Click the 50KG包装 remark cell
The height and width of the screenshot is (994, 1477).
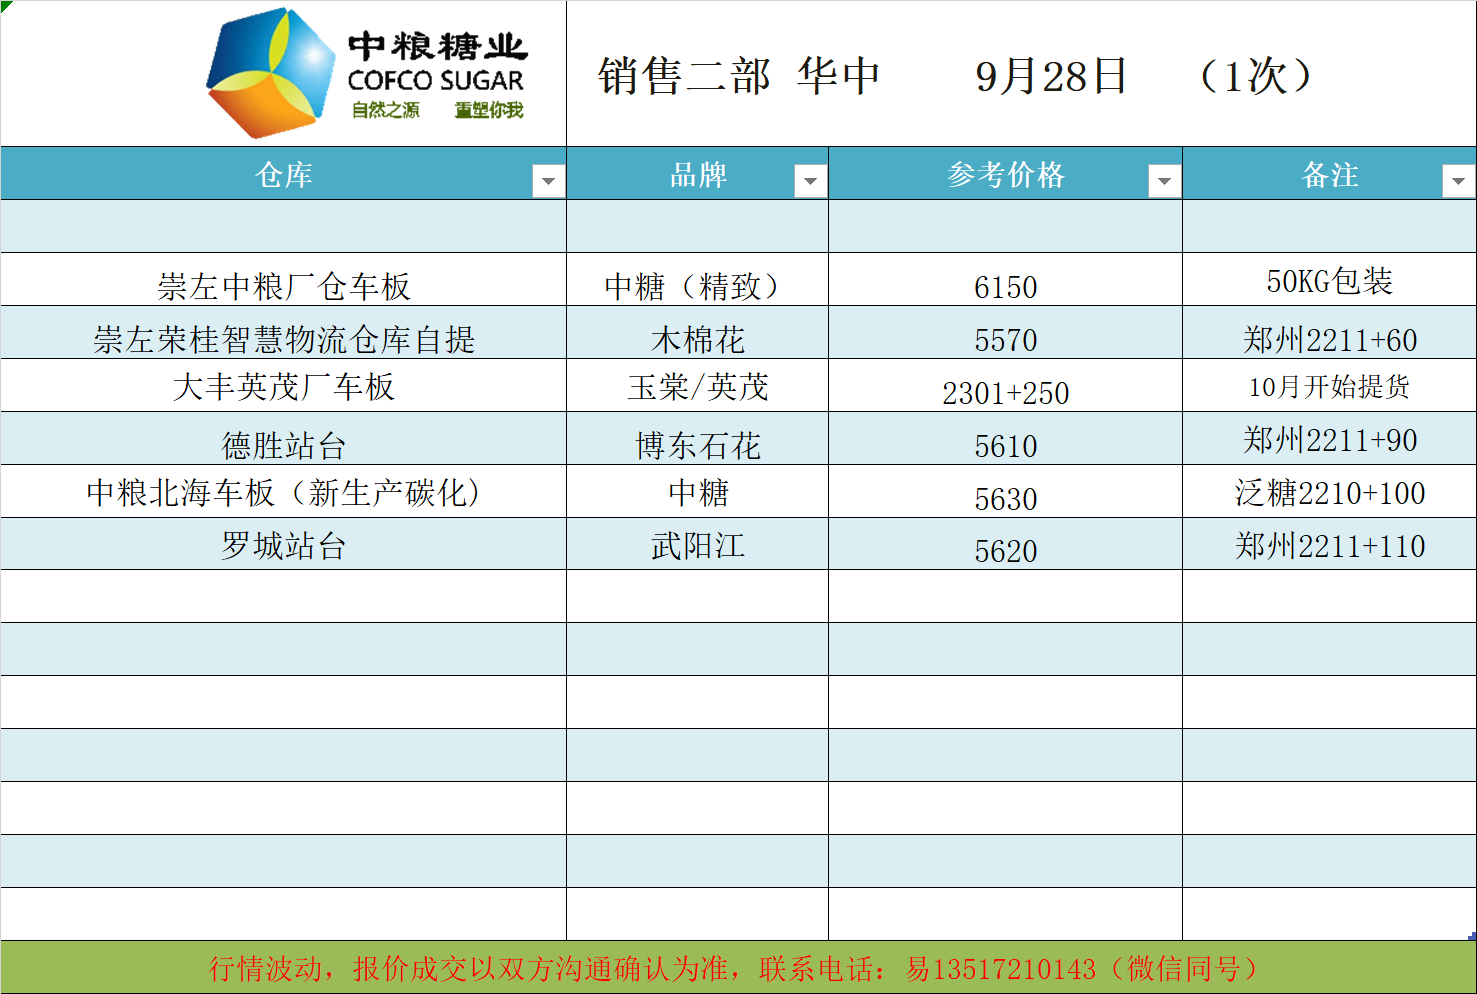[1329, 281]
